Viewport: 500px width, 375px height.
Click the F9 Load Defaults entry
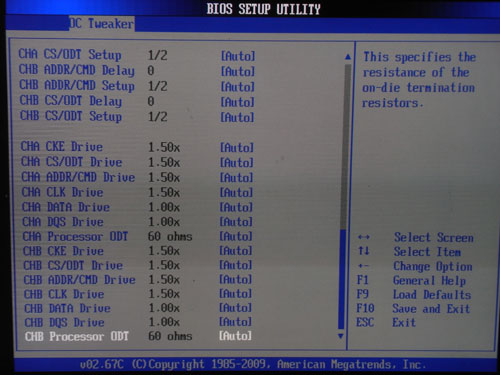pos(414,295)
